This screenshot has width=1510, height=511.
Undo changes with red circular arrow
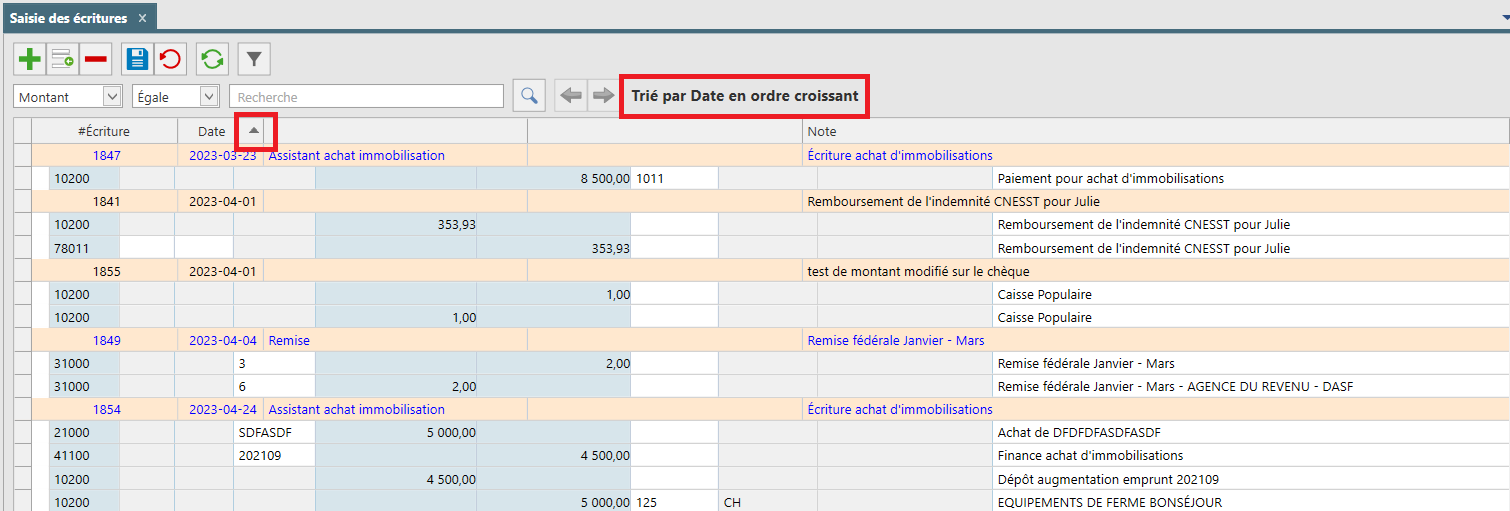(170, 60)
